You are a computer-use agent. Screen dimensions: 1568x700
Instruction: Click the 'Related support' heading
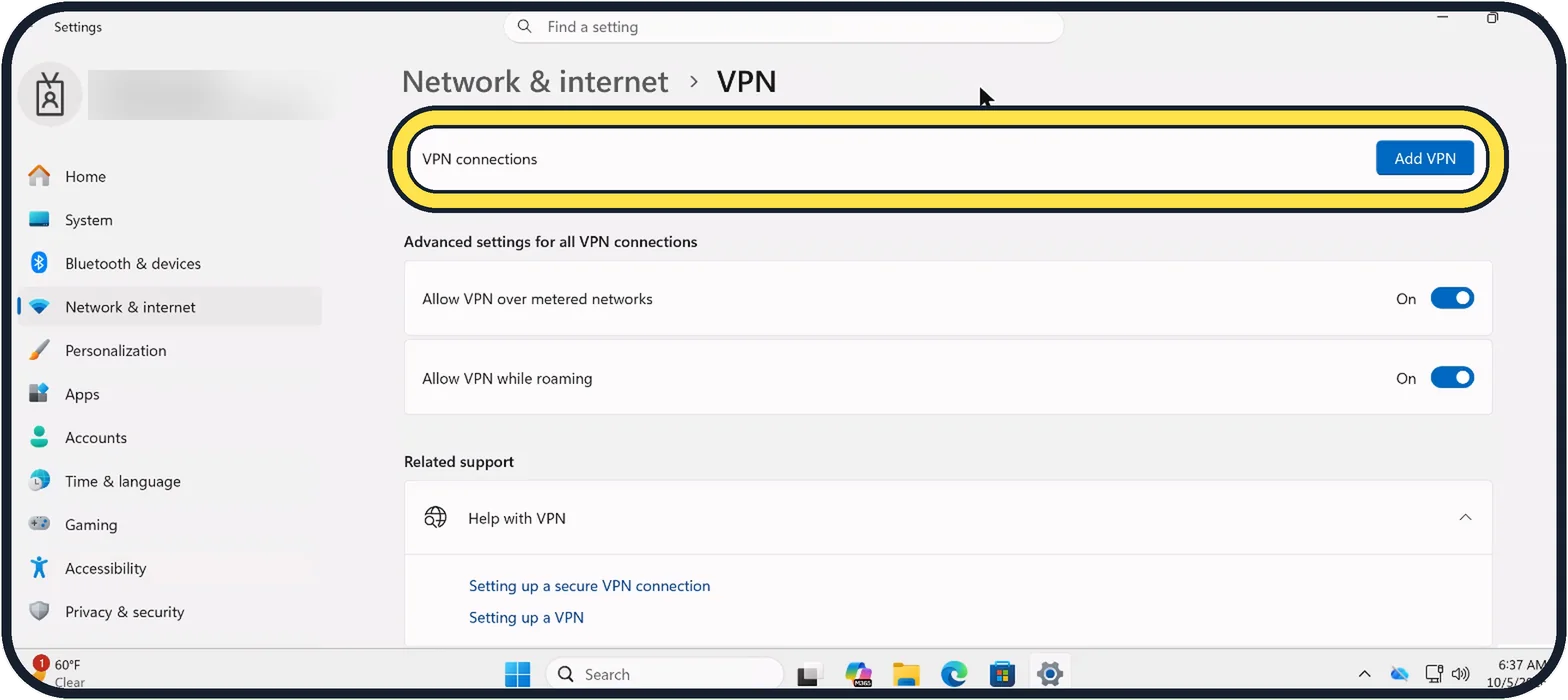(x=459, y=462)
